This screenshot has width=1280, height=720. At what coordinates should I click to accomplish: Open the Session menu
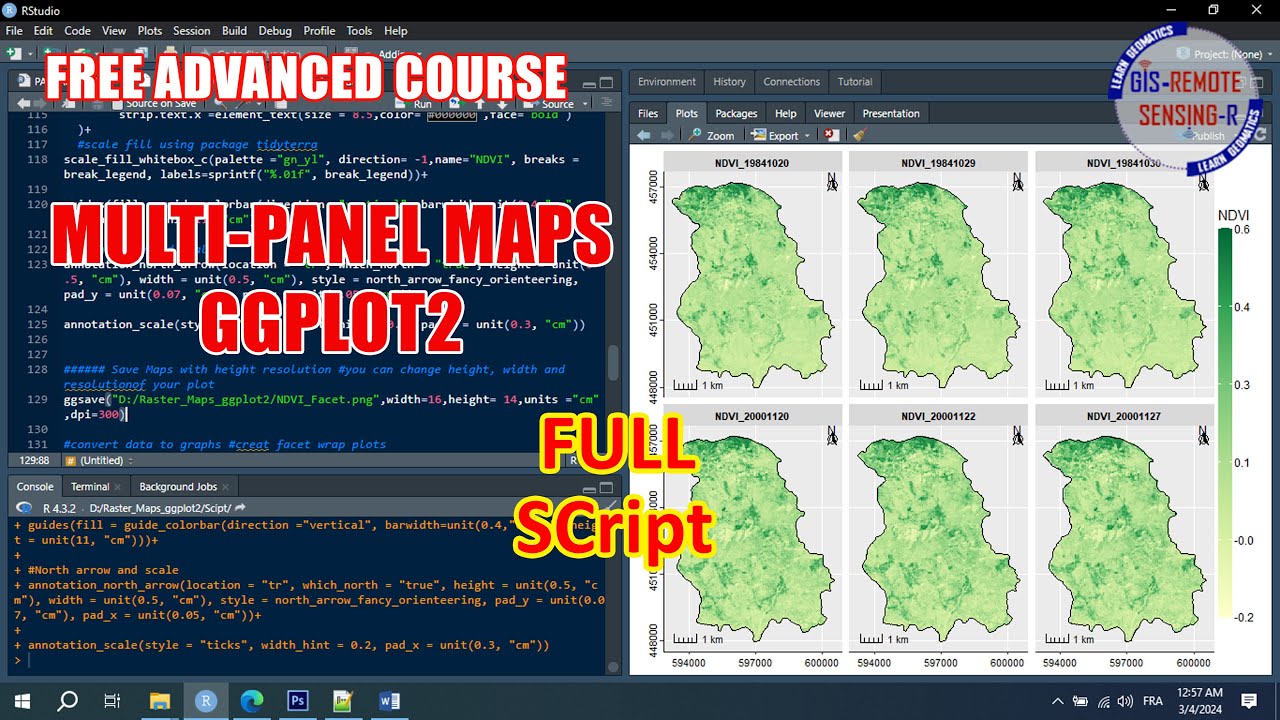click(192, 31)
